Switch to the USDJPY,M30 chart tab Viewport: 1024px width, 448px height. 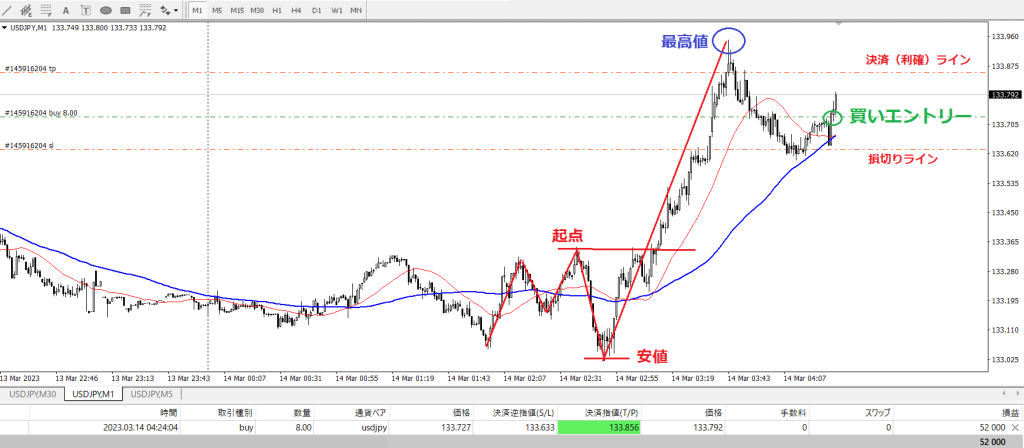[x=31, y=394]
